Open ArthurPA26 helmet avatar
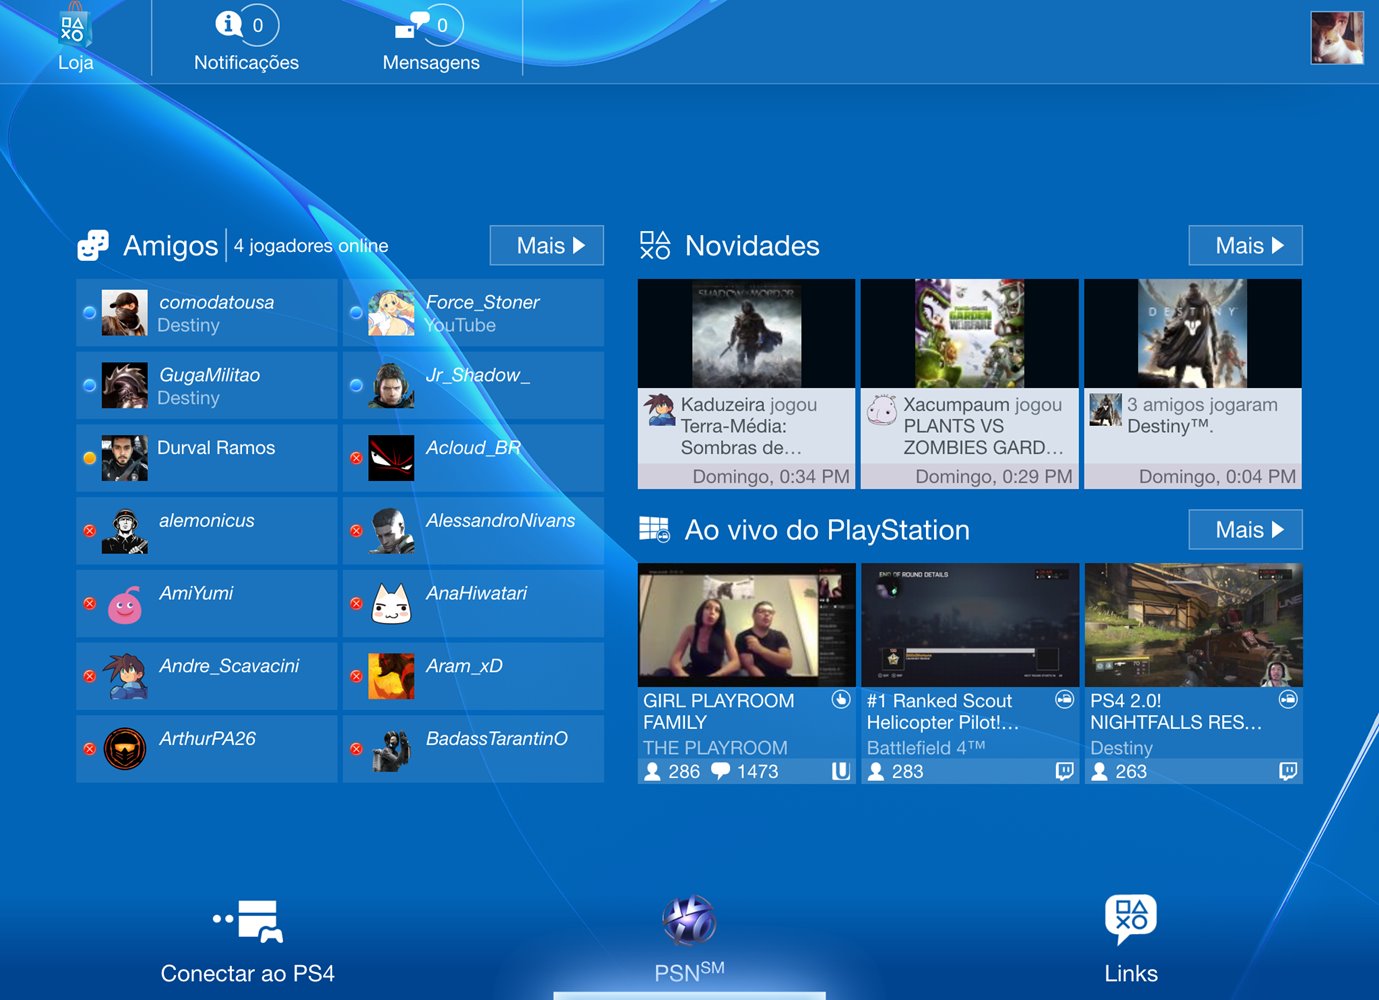Image resolution: width=1379 pixels, height=1000 pixels. pos(125,749)
